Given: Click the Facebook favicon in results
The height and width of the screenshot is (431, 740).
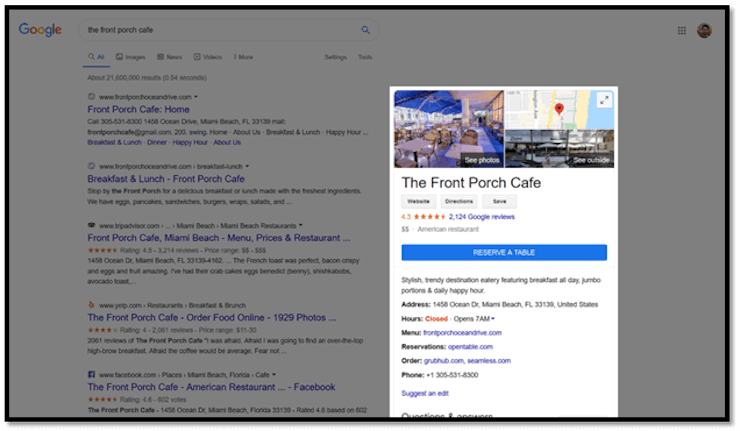Looking at the screenshot, I should pyautogui.click(x=91, y=374).
